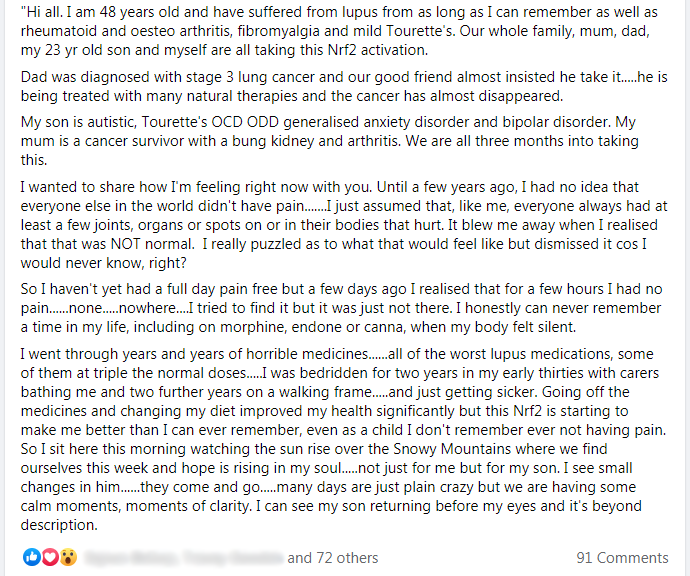
Task: Click the paragraph starting 'Dad was diagnosed'
Action: (x=344, y=86)
